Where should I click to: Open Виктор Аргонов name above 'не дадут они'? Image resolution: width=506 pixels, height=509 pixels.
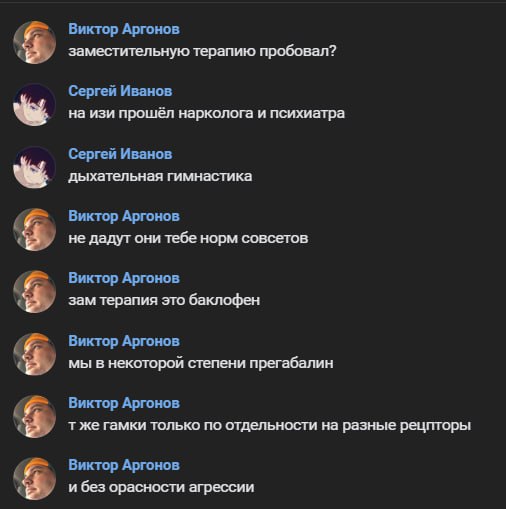coord(124,216)
